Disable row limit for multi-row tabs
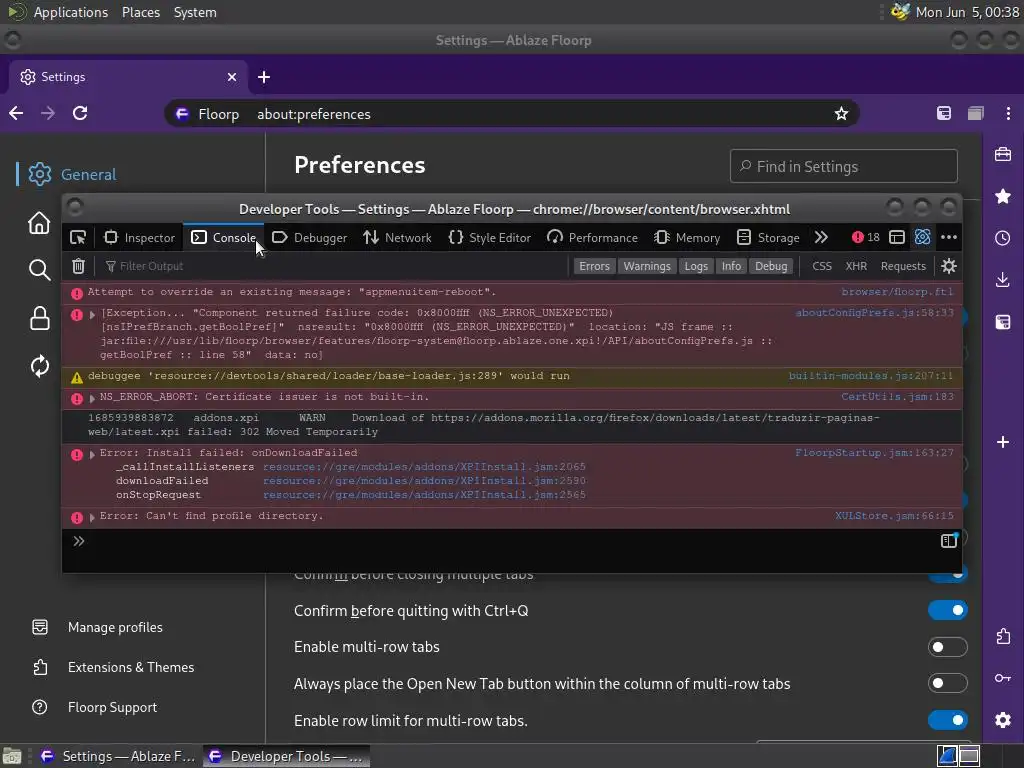Screen dimensions: 1024x768 coord(948,720)
